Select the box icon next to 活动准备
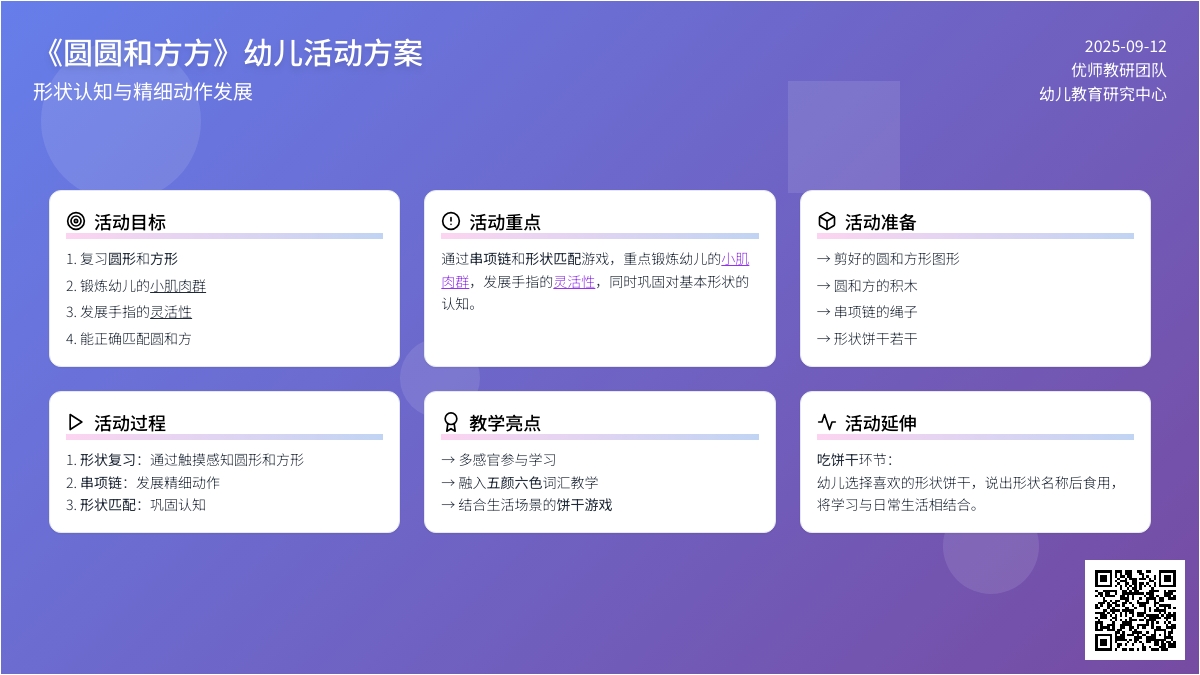1200x675 pixels. click(x=826, y=221)
